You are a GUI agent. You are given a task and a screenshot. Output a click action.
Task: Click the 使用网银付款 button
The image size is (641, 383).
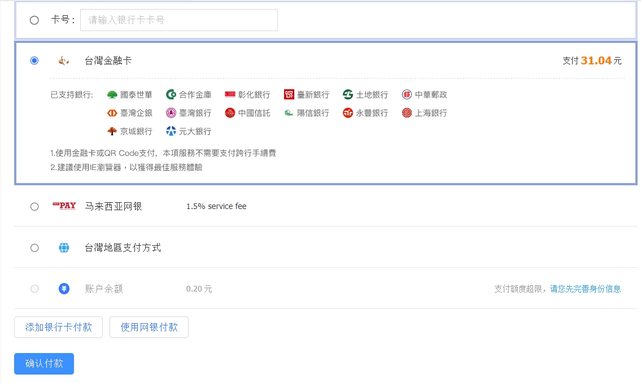pyautogui.click(x=149, y=327)
